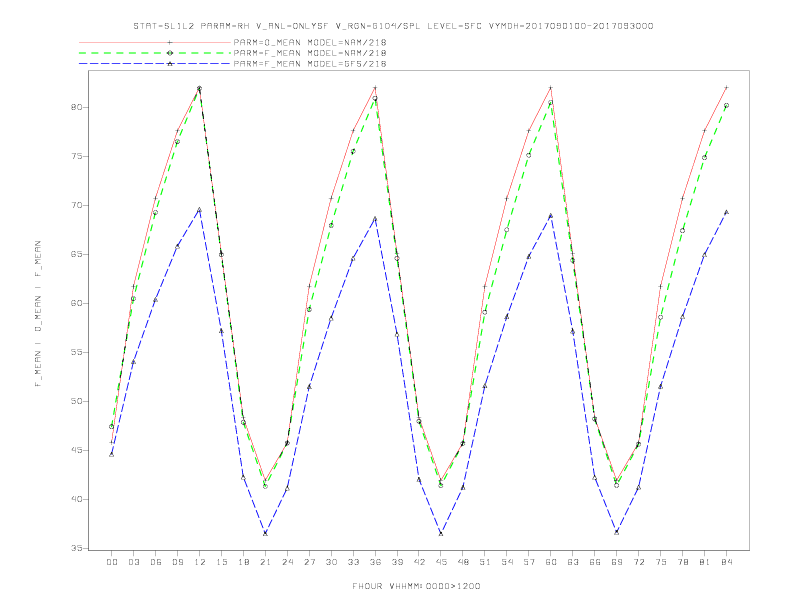Click y-axis tick label 40
Screen dimensions: 792x612
pos(77,499)
